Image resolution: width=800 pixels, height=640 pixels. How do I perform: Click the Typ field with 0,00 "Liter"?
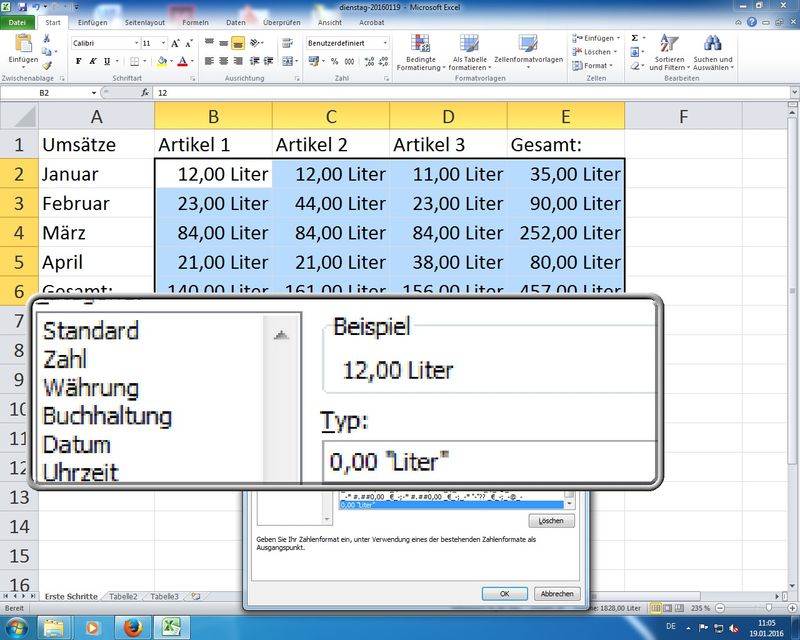[x=490, y=461]
